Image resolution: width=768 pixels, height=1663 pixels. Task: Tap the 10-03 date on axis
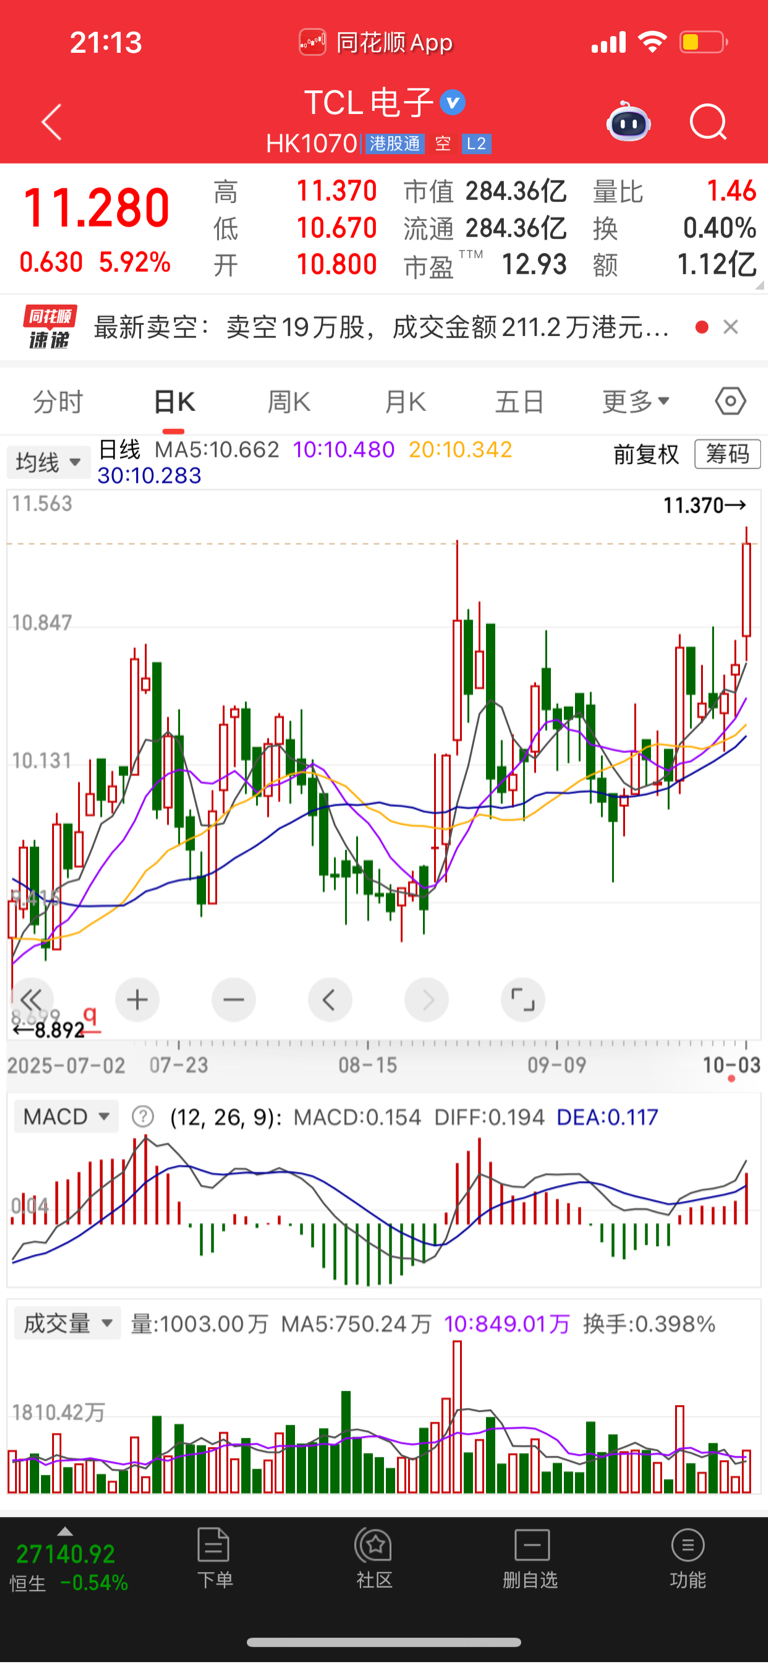[x=732, y=1065]
